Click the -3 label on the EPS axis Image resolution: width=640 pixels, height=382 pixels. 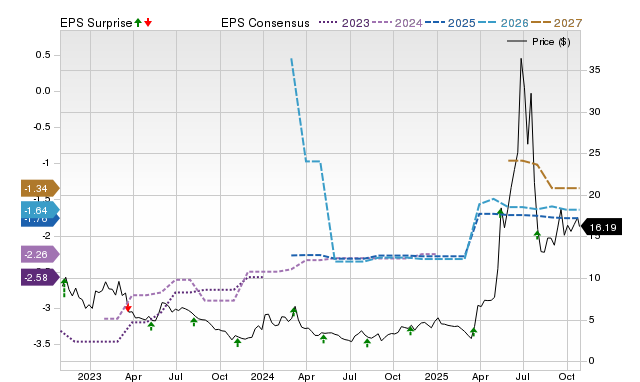pos(46,308)
